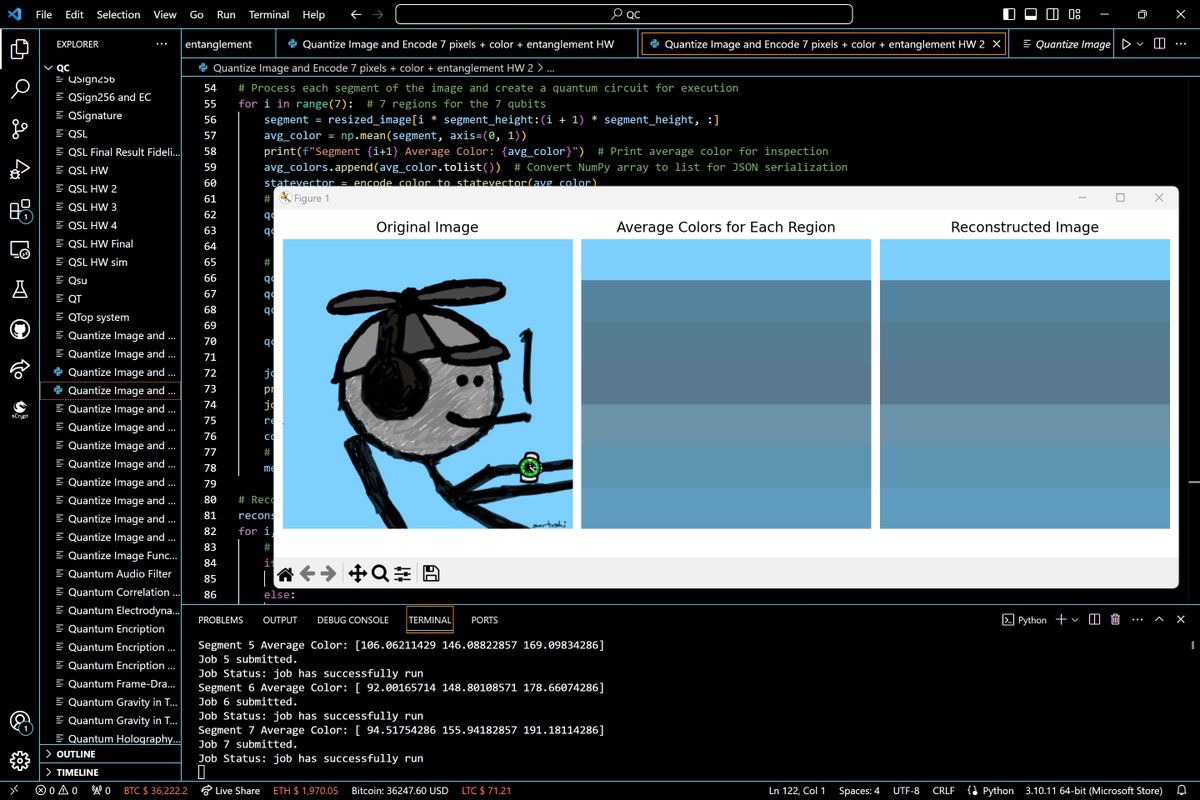Click the back arrow in Figure 1 toolbar
Image resolution: width=1200 pixels, height=800 pixels.
pyautogui.click(x=308, y=573)
